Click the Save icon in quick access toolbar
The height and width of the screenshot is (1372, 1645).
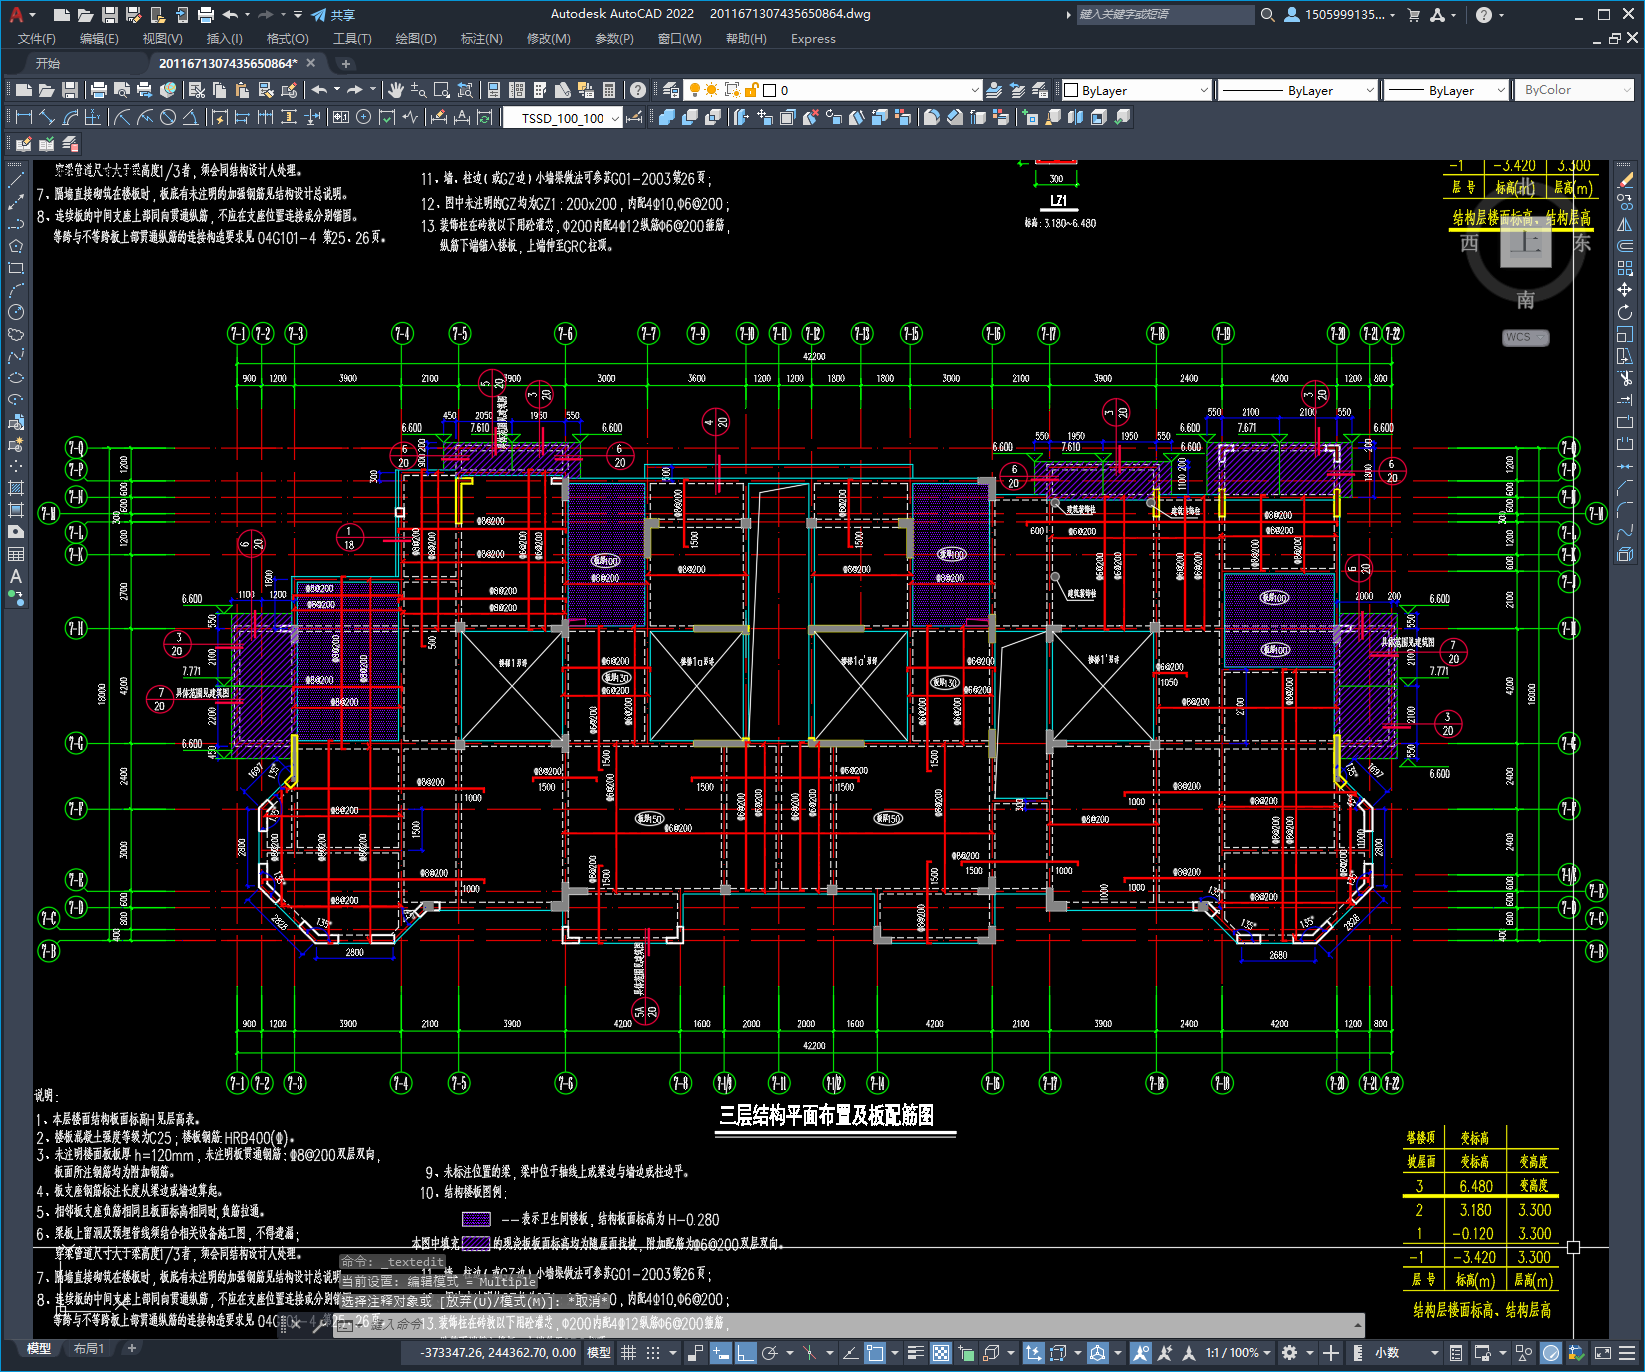109,14
